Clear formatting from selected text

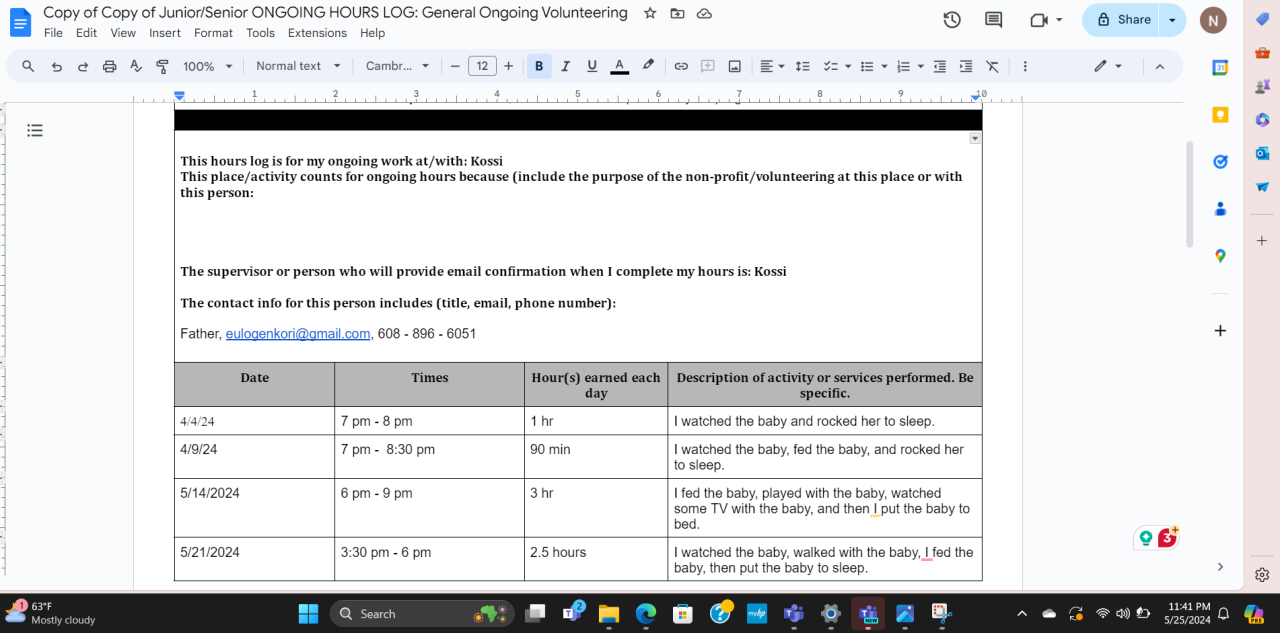coord(992,66)
